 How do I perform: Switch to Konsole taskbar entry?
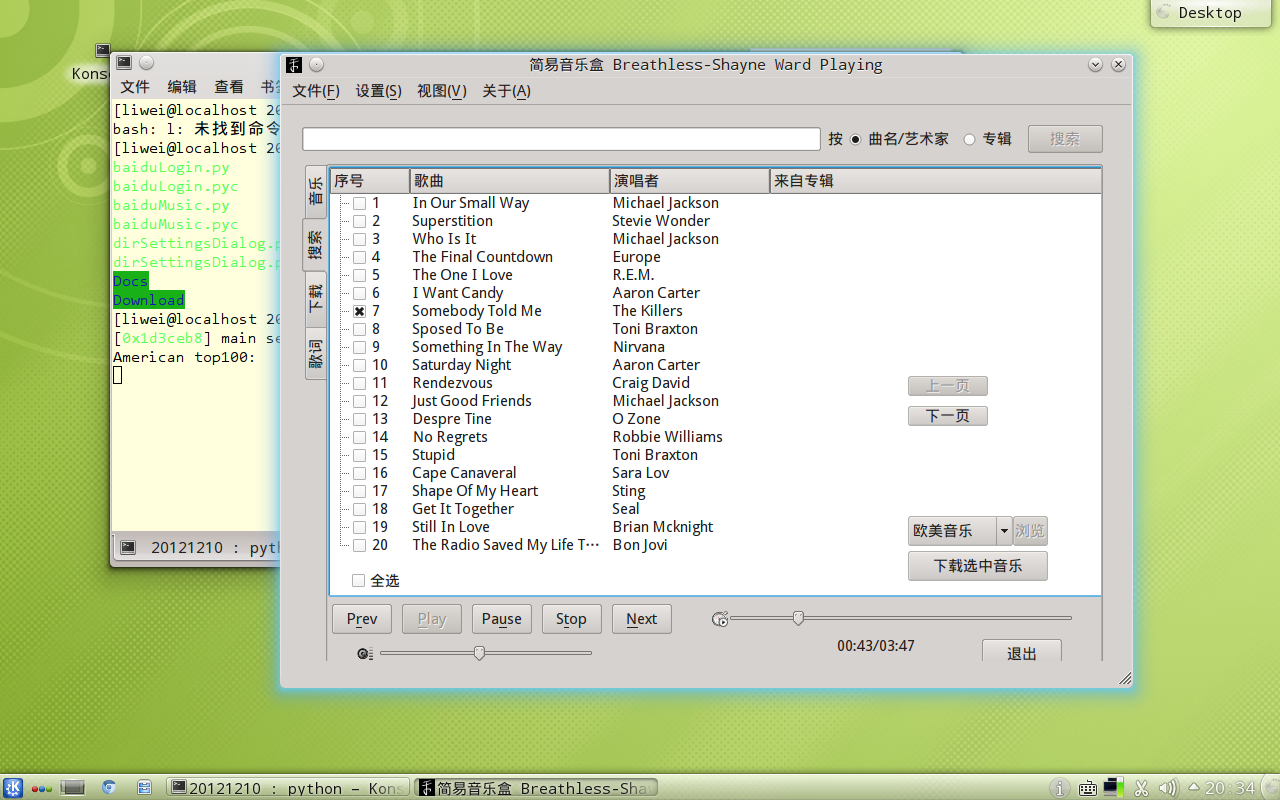pos(287,788)
